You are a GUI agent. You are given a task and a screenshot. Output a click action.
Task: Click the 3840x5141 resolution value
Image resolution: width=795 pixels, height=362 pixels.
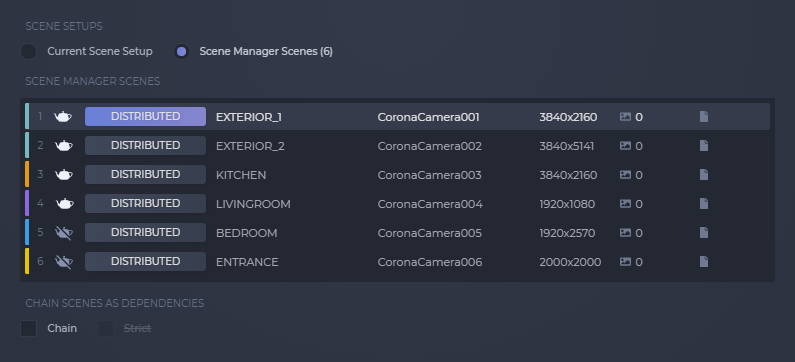(x=567, y=146)
